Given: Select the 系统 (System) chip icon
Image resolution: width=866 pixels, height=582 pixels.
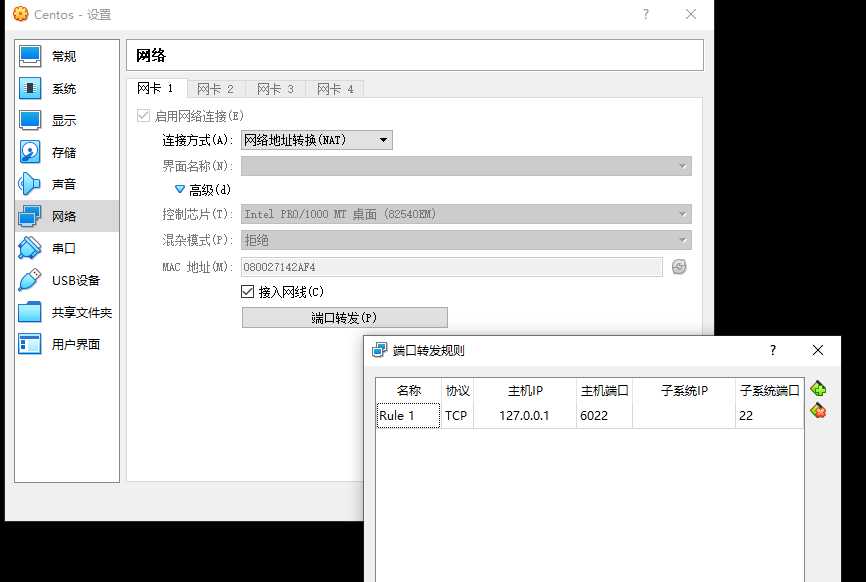Looking at the screenshot, I should (30, 88).
